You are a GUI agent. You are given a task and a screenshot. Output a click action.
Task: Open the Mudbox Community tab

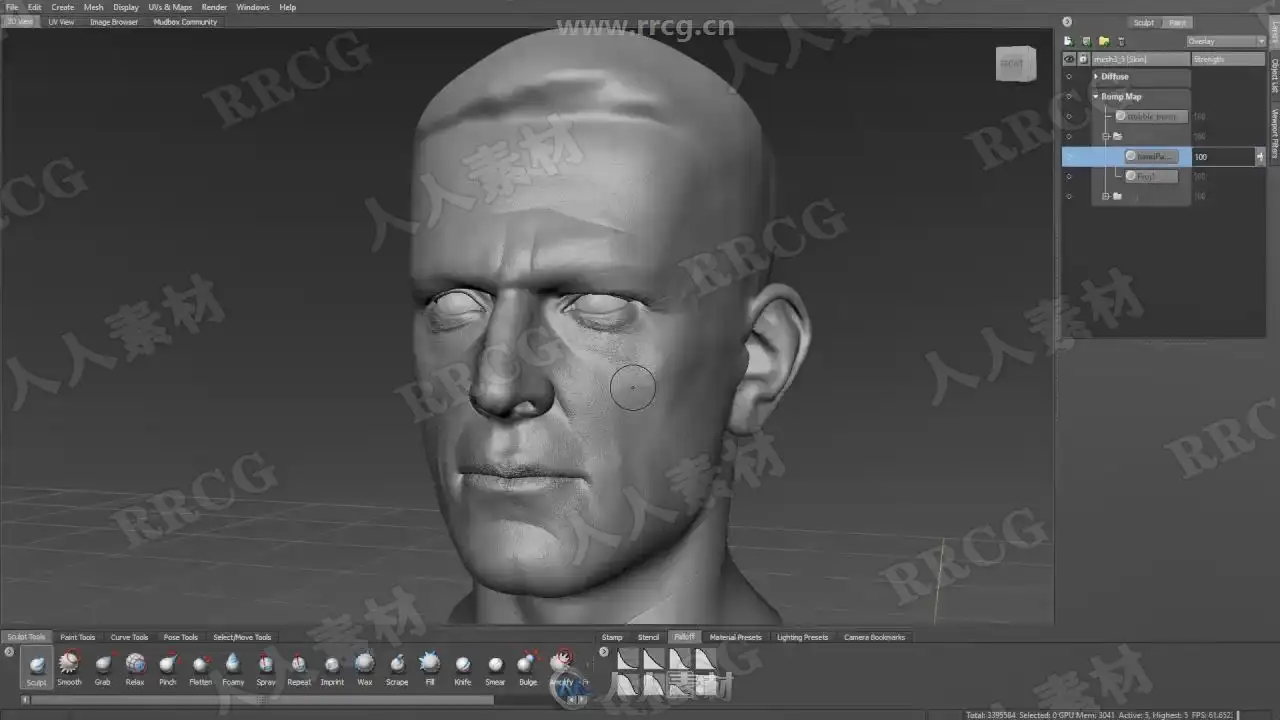(185, 21)
